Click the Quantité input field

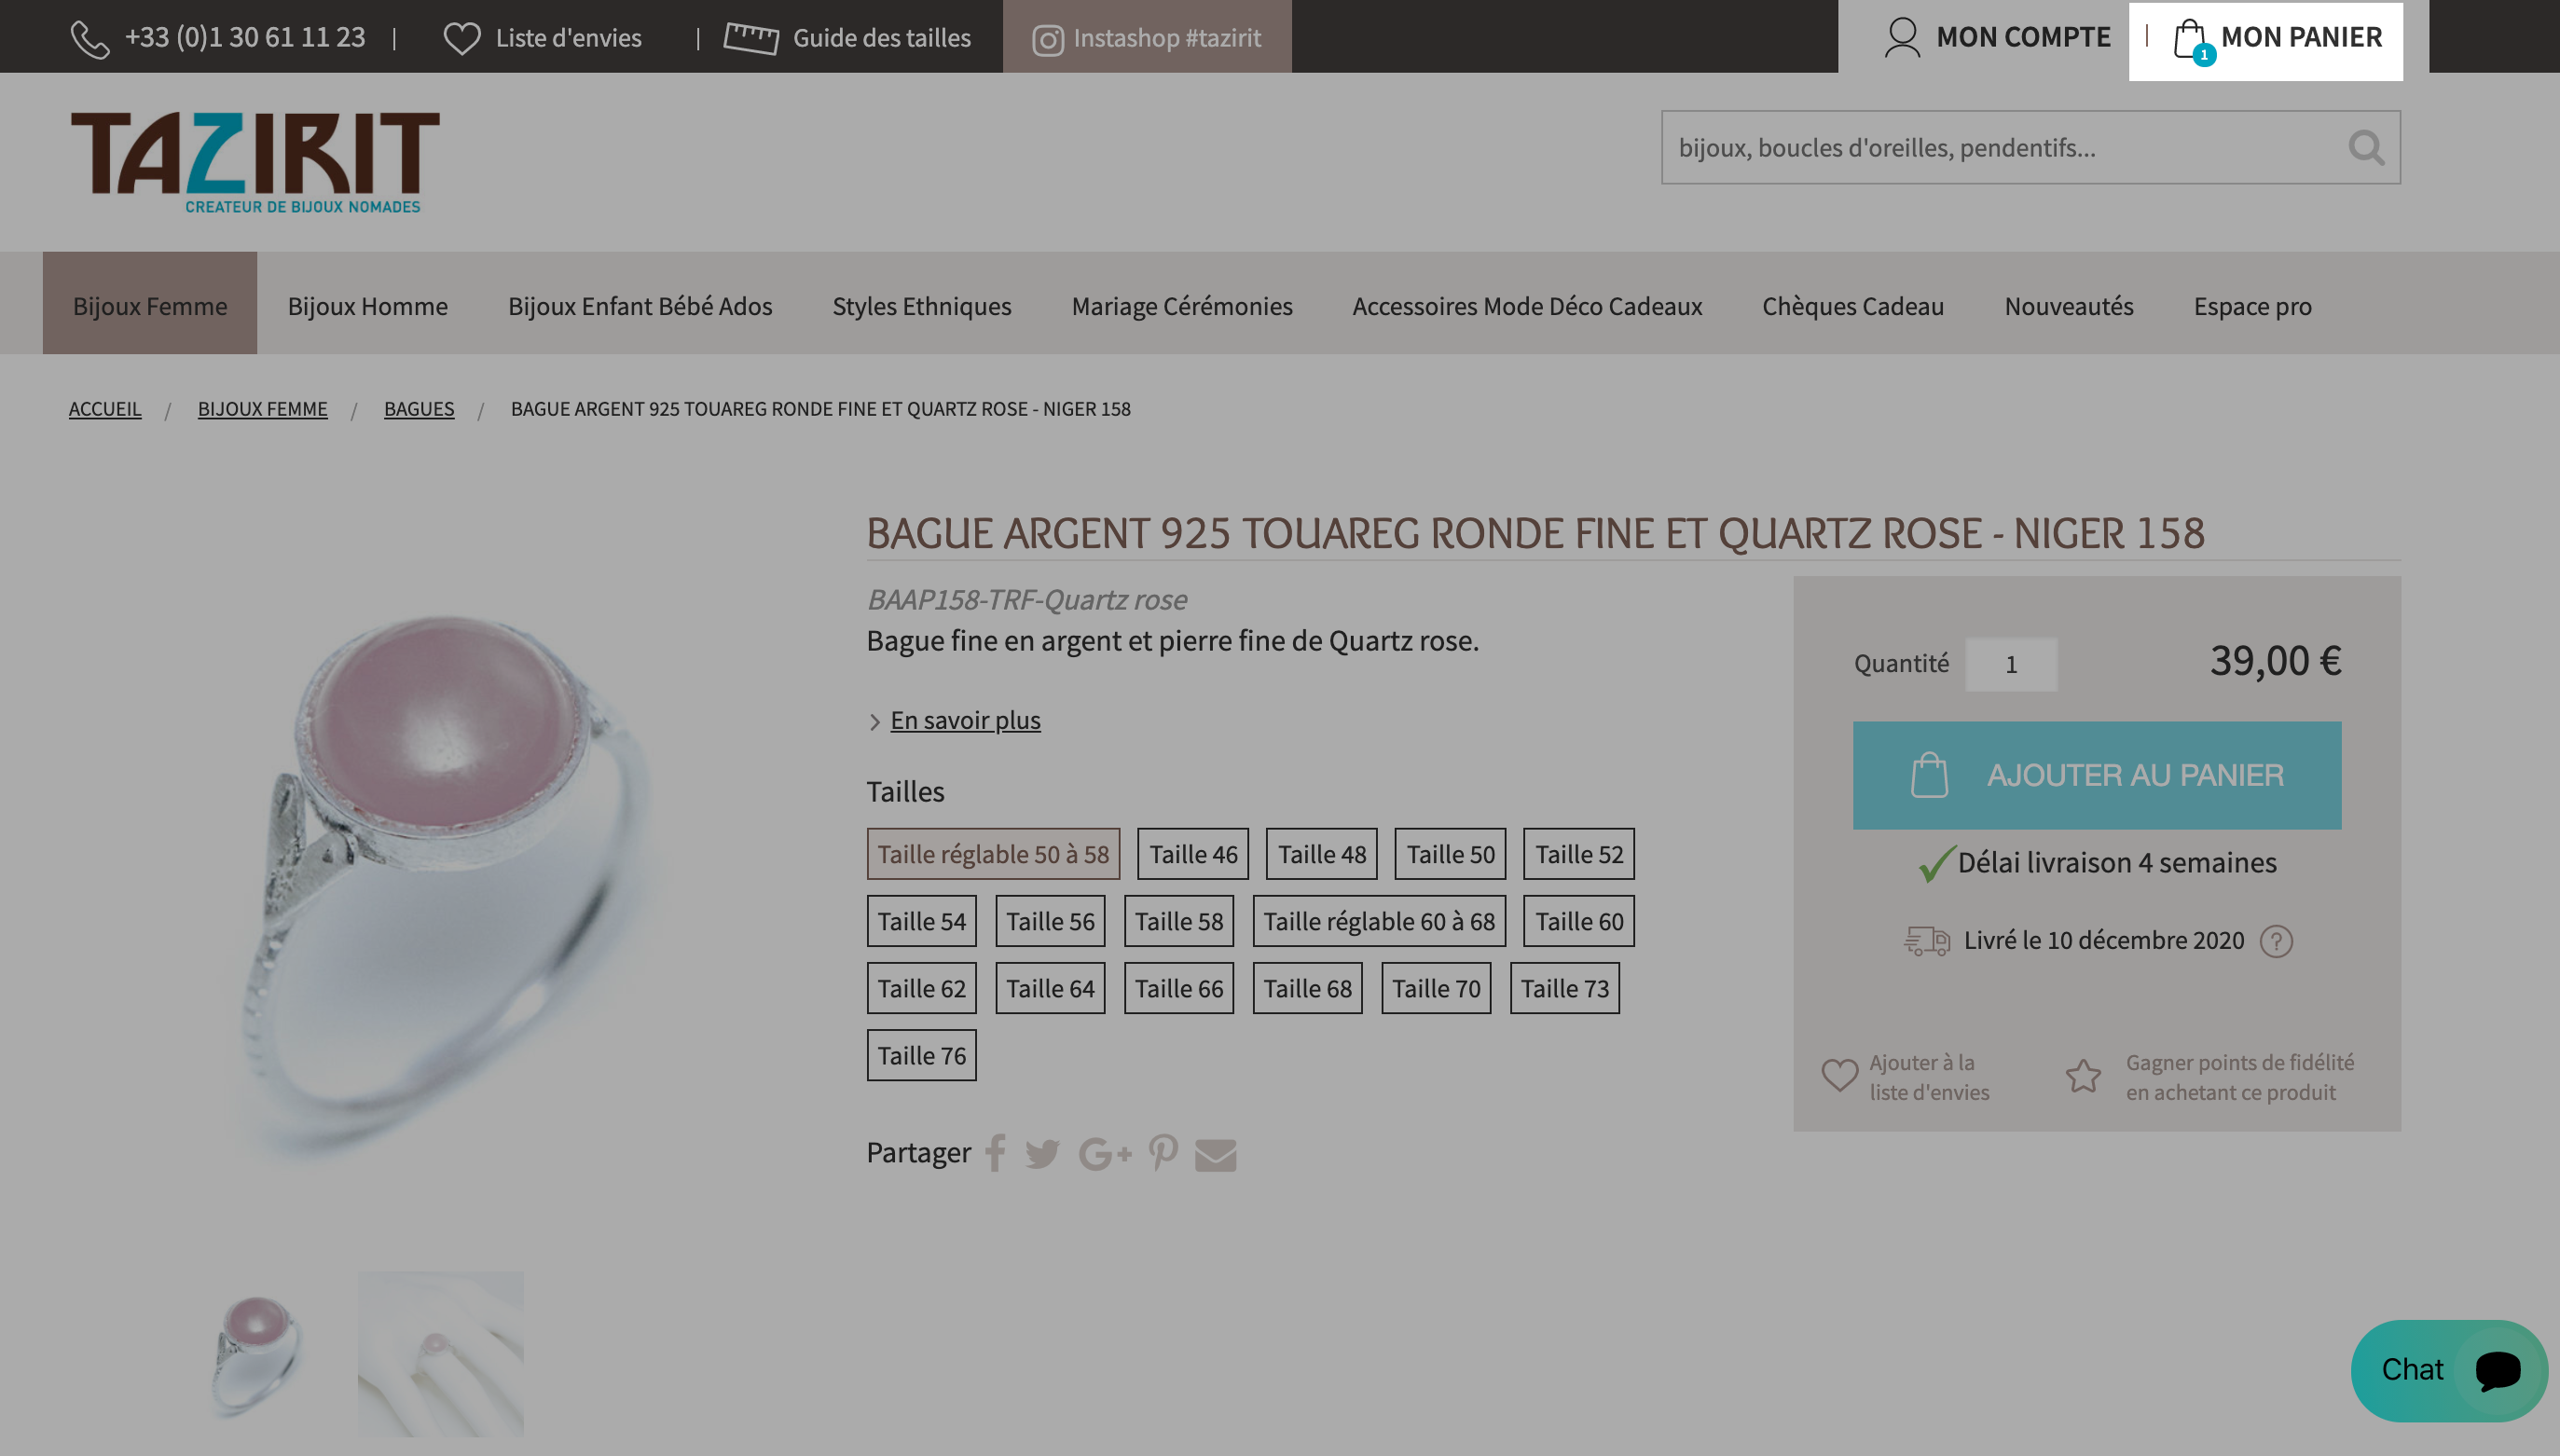tap(2011, 665)
